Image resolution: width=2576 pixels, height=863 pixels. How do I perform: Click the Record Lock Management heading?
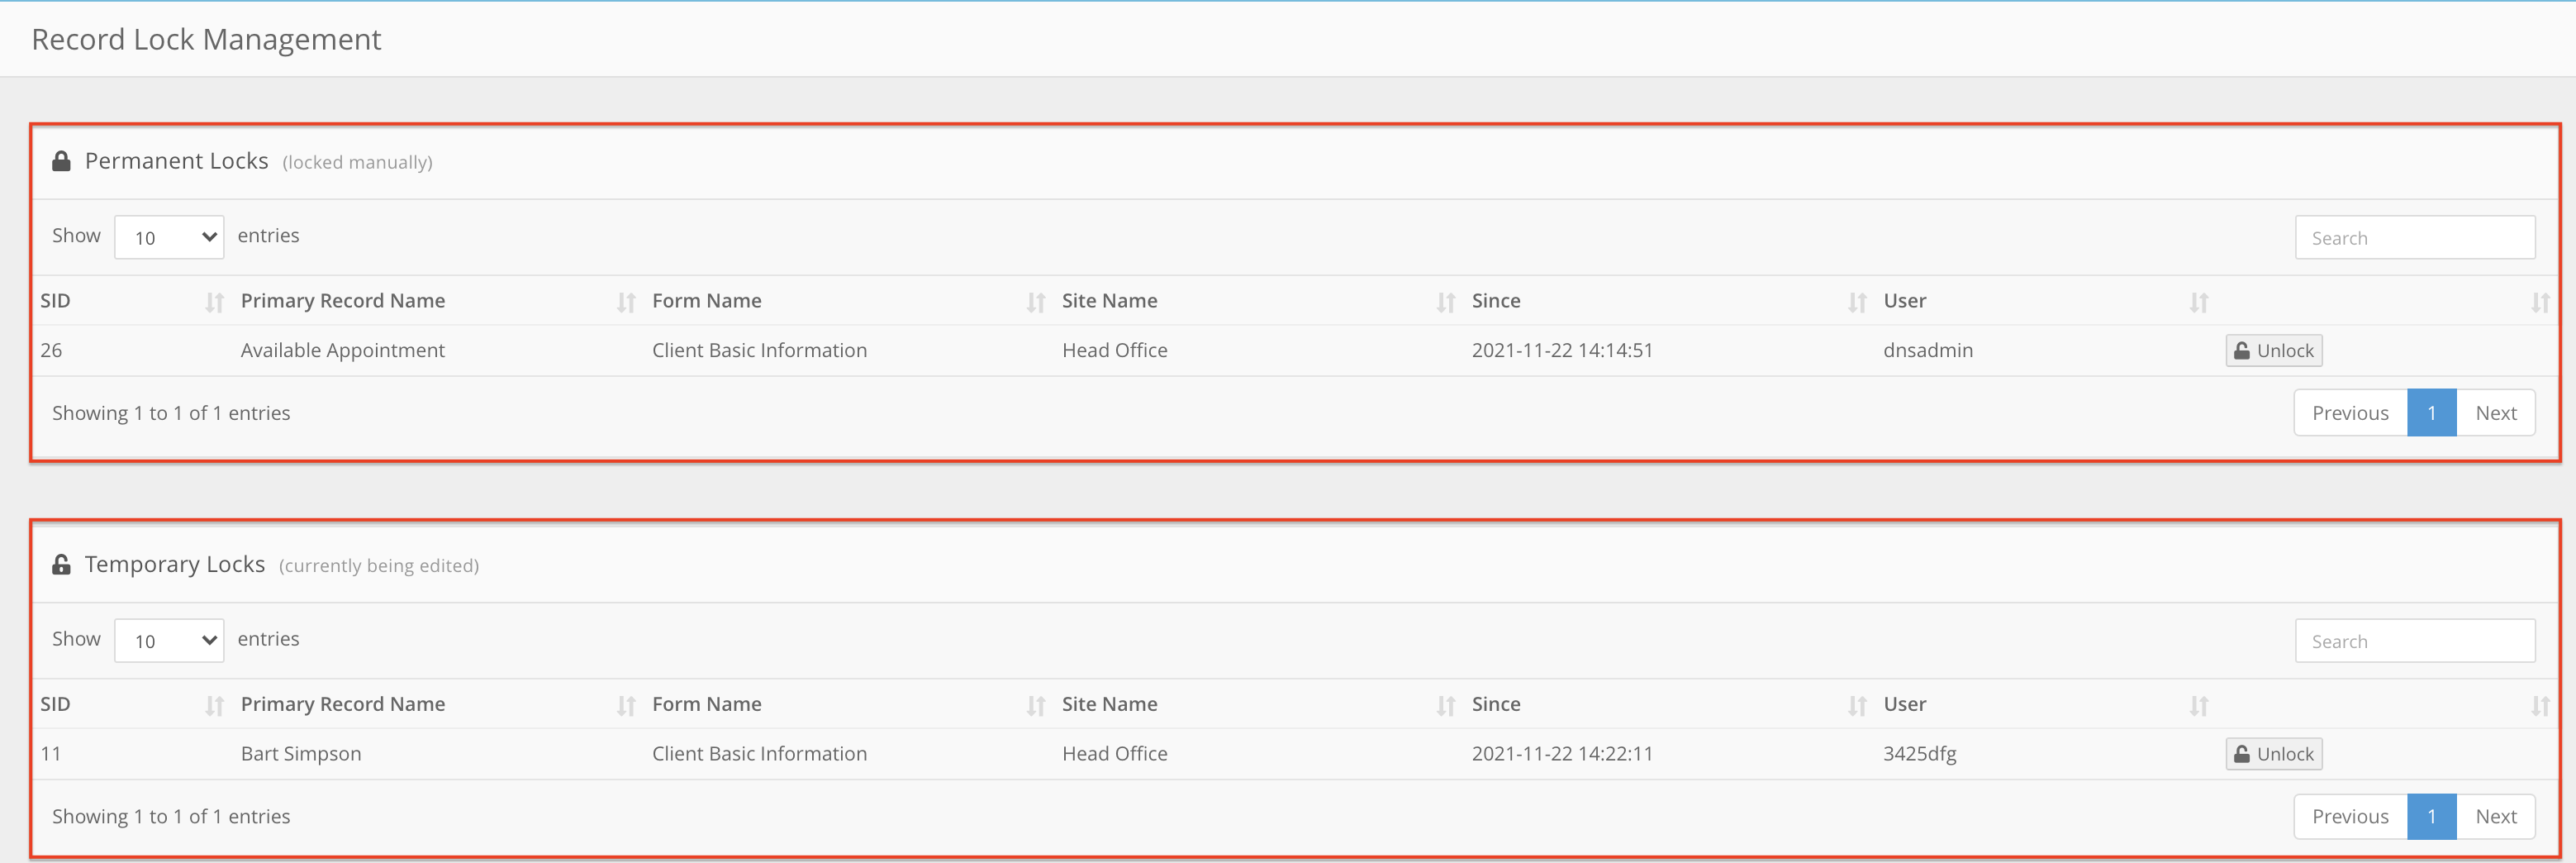(x=206, y=39)
